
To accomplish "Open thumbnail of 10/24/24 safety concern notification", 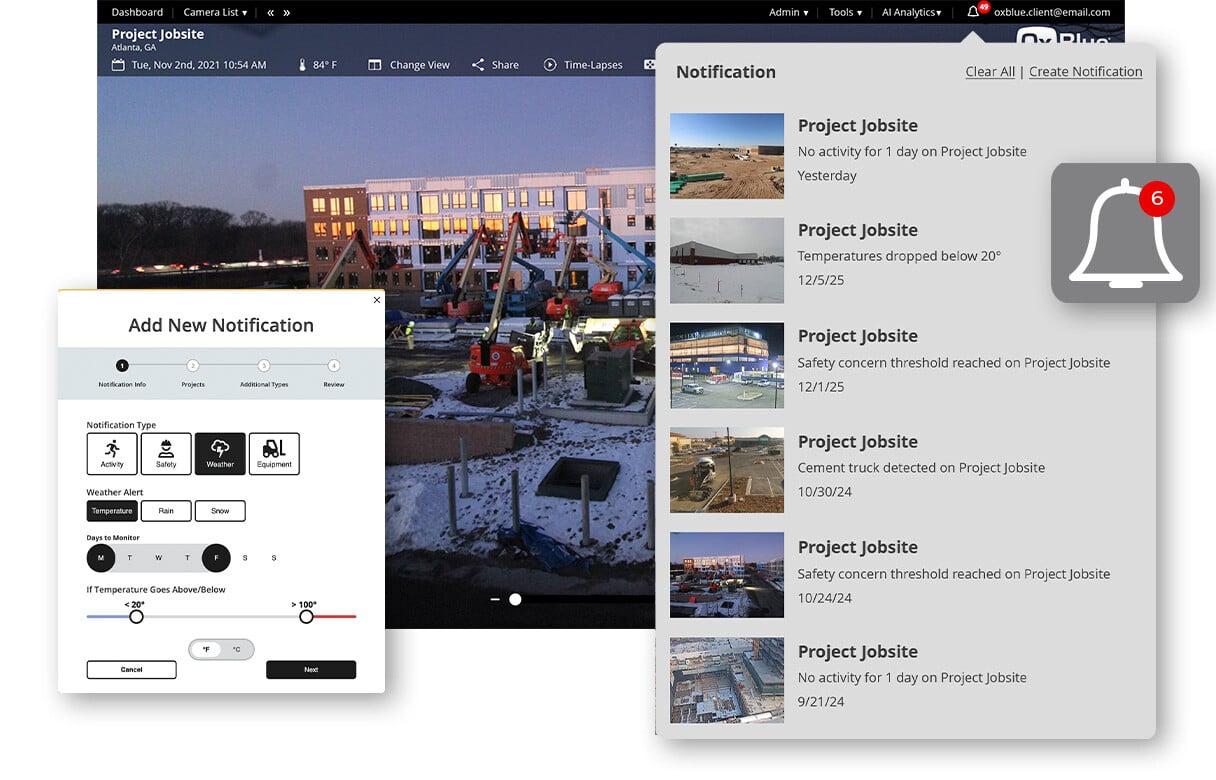I will click(727, 575).
